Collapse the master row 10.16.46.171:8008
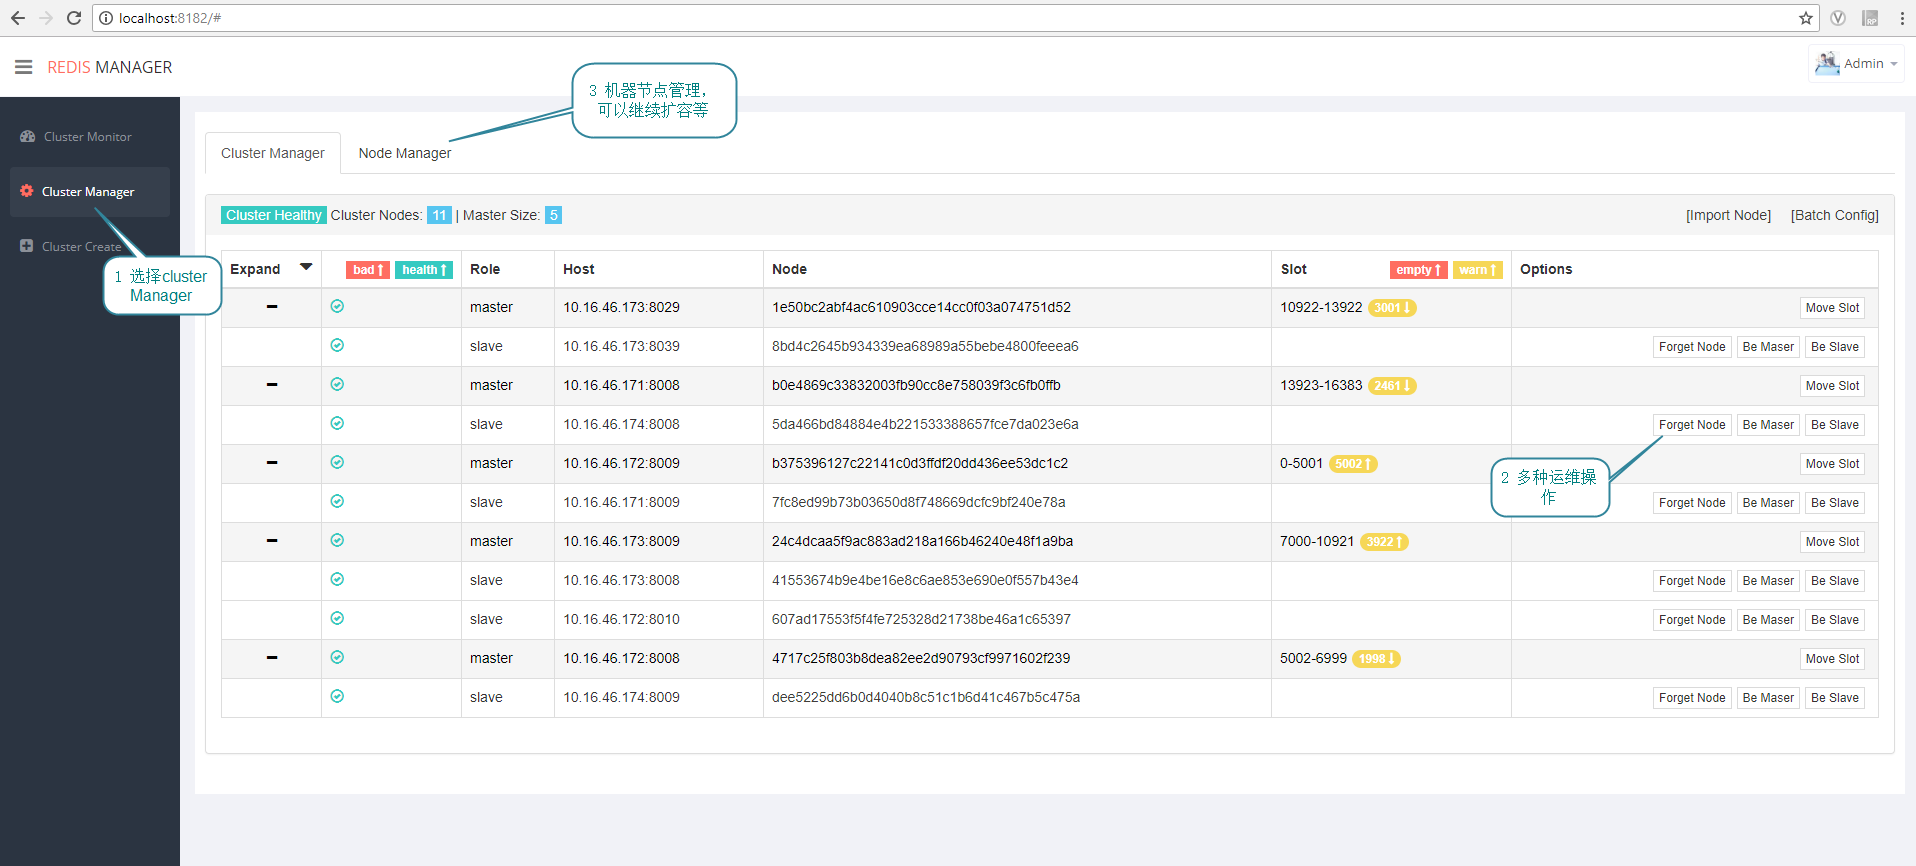The width and height of the screenshot is (1916, 866). (272, 385)
